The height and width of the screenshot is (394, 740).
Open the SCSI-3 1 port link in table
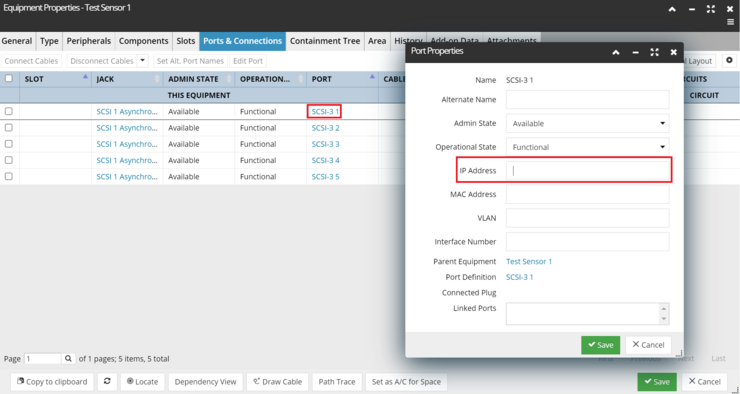coord(325,111)
